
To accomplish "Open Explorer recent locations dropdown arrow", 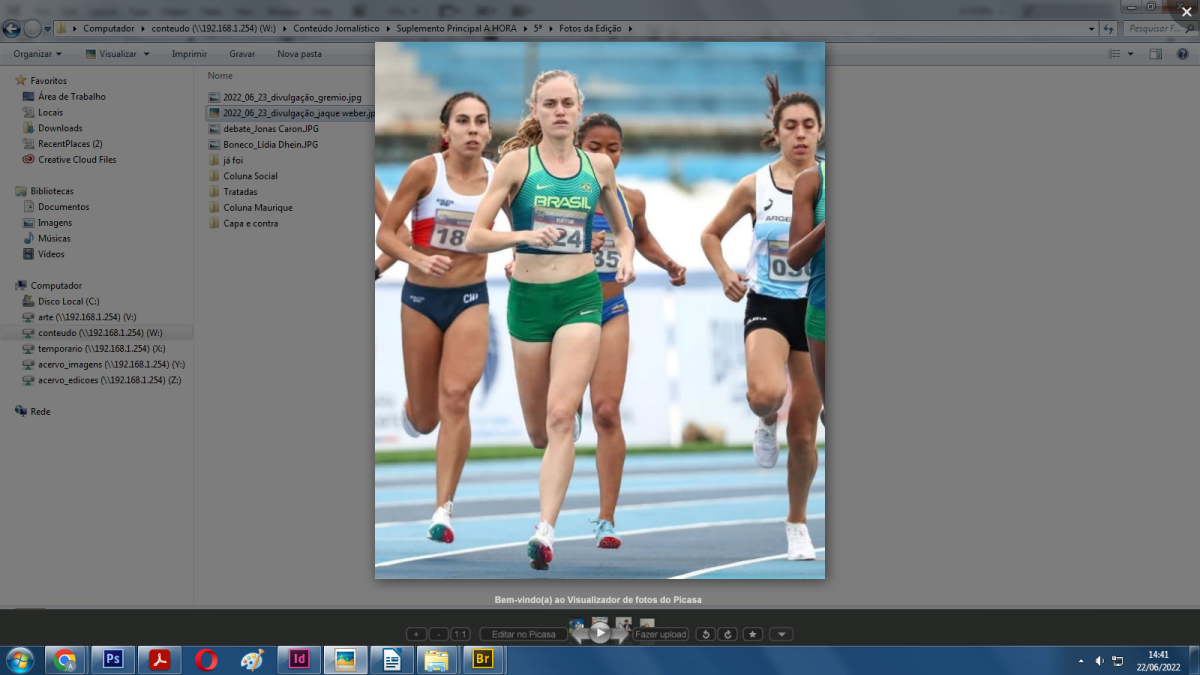I will (x=47, y=29).
